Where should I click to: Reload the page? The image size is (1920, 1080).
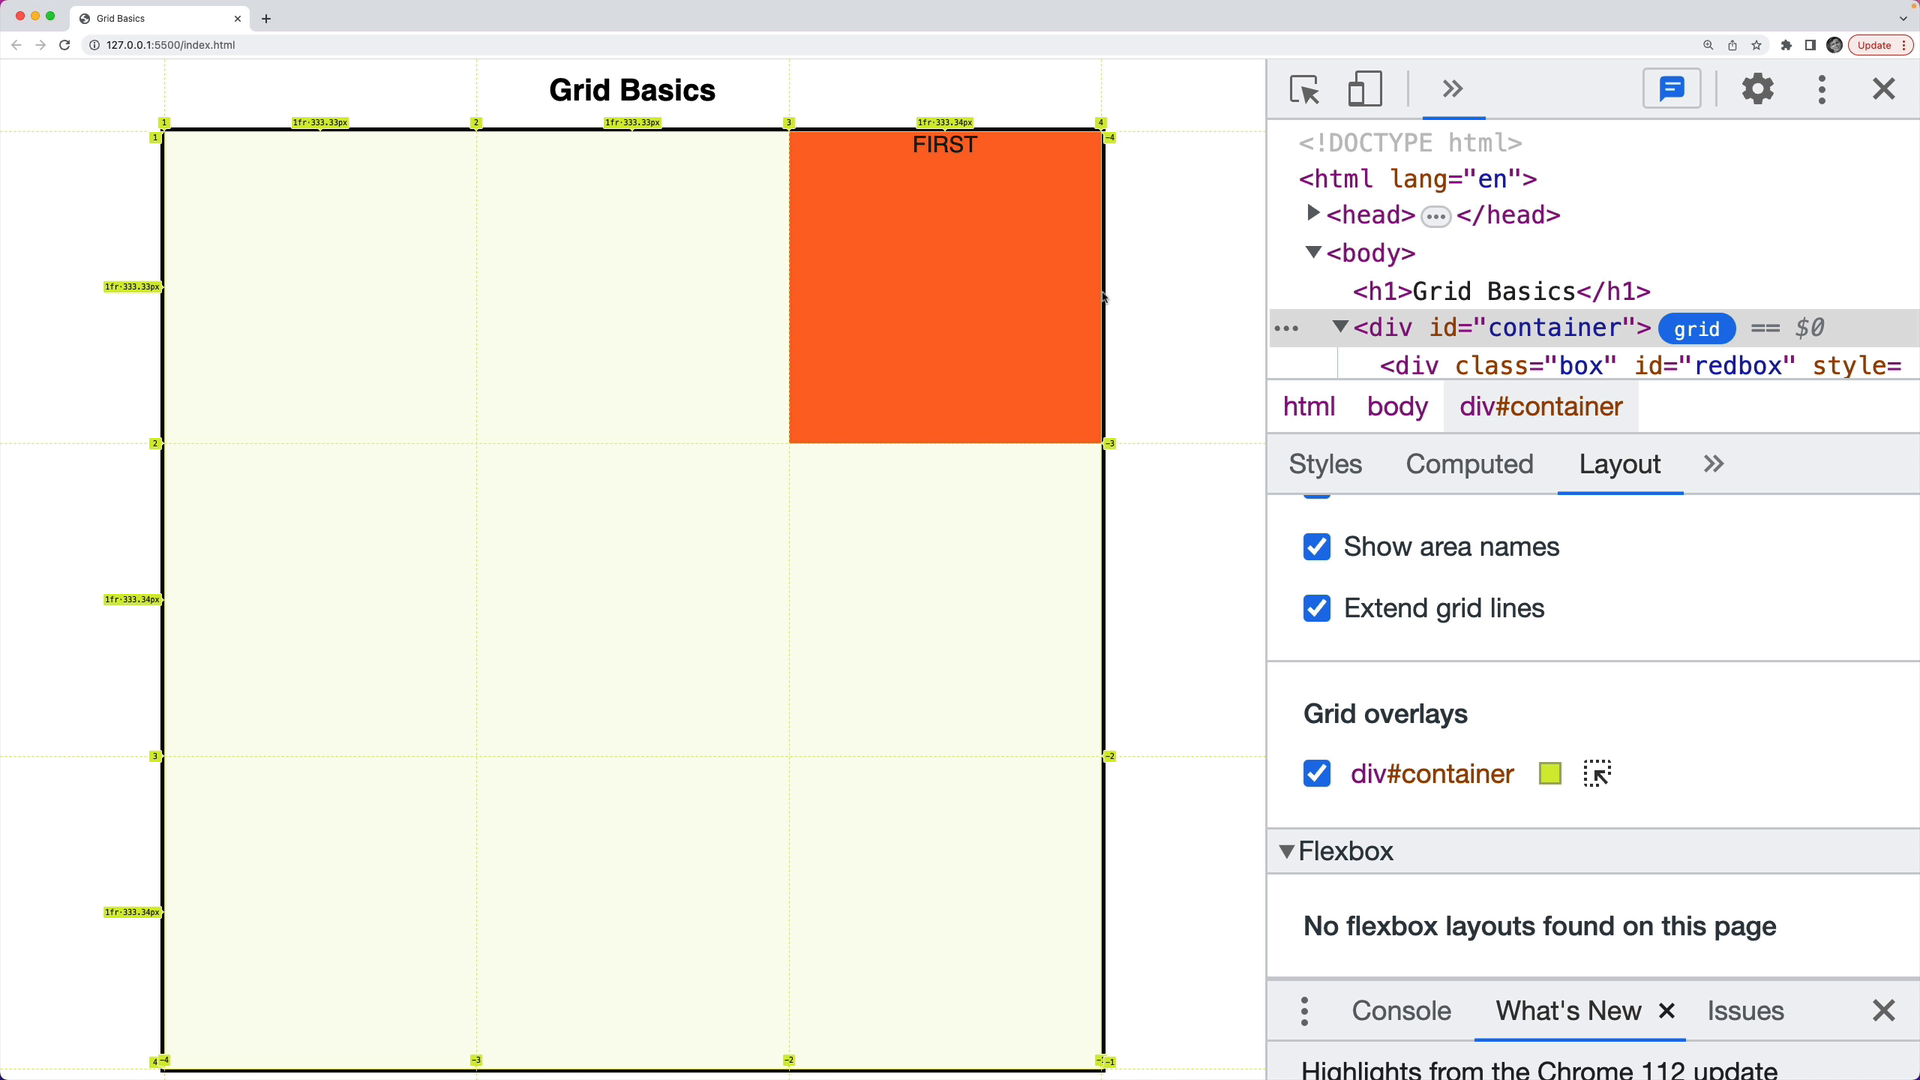coord(64,45)
